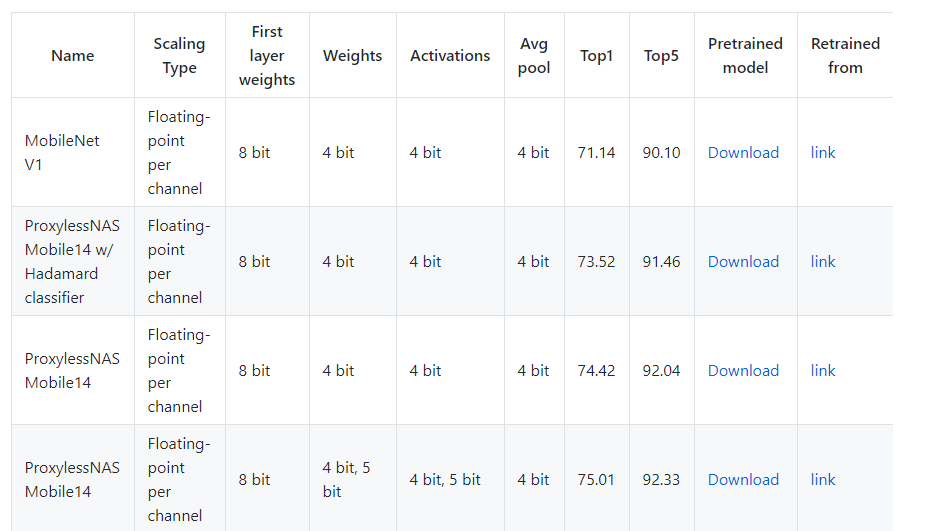Click Download link for MobileNet V1
Screen dimensions: 935x531
[743, 153]
